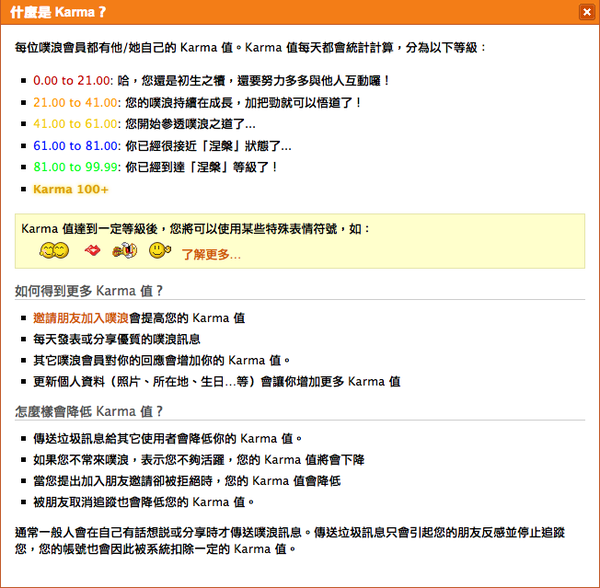Click the 你已經到達「涅槃」等級了 description

(202, 167)
